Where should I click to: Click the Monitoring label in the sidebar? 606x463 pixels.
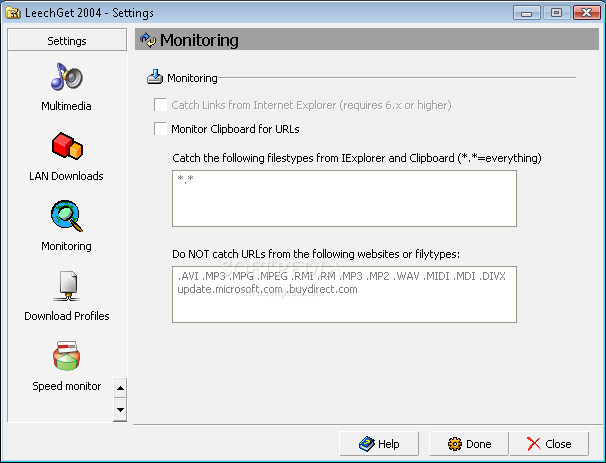(66, 246)
